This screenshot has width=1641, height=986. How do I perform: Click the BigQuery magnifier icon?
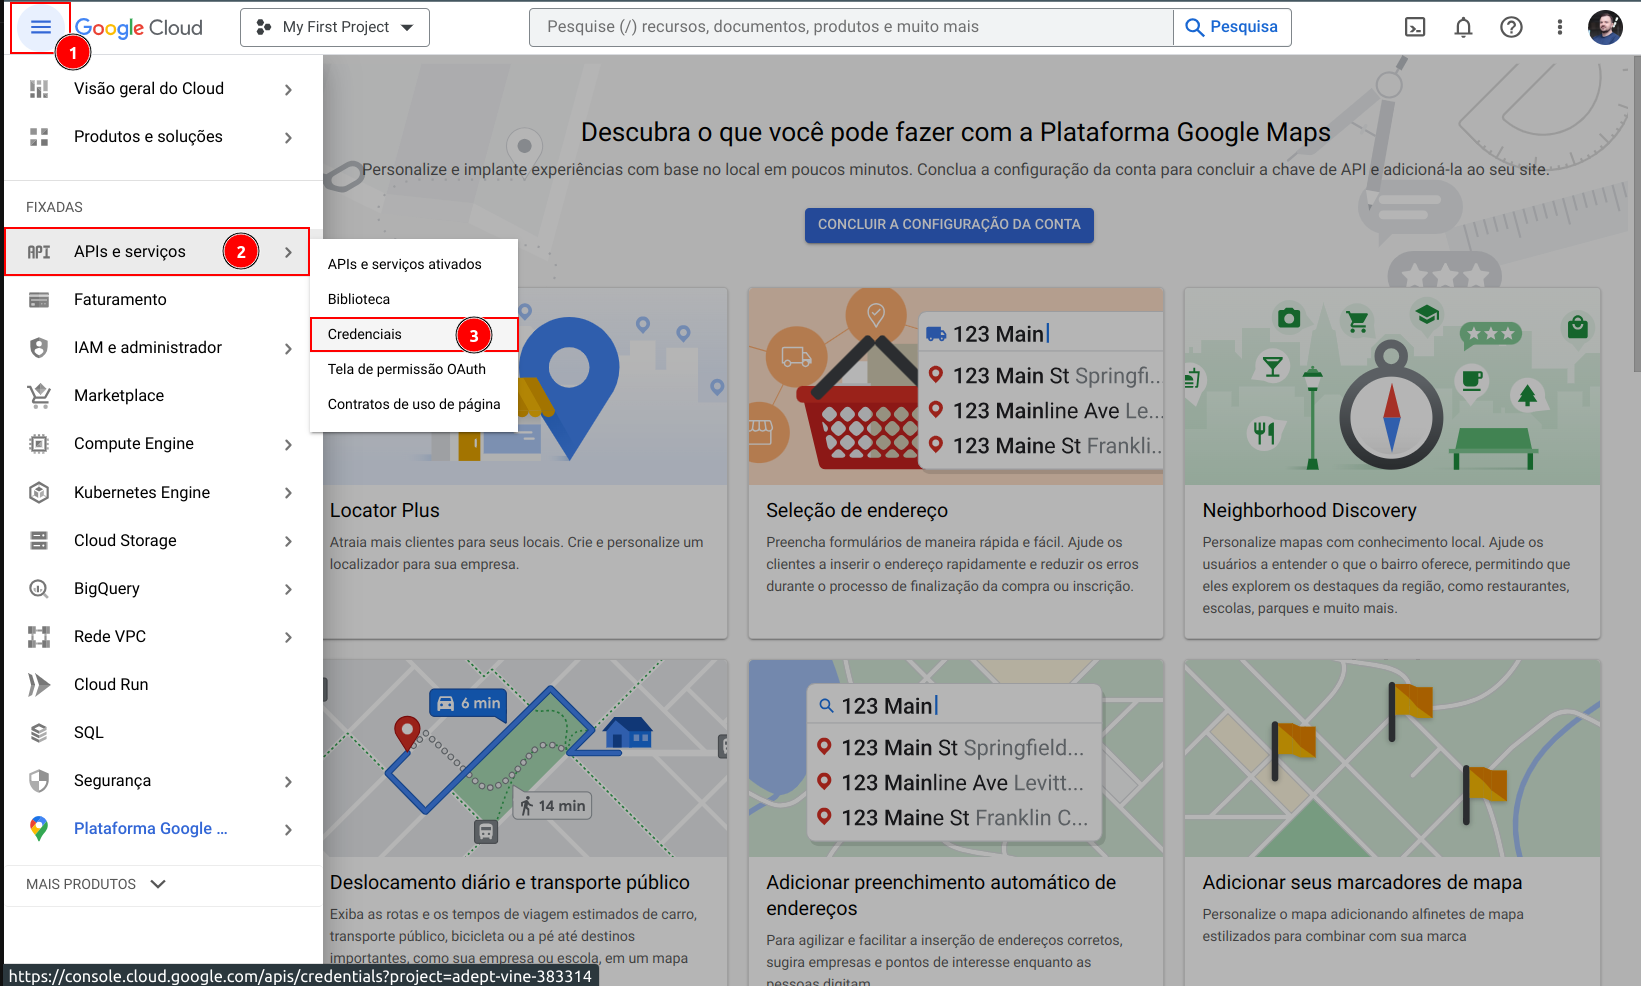[x=39, y=589]
